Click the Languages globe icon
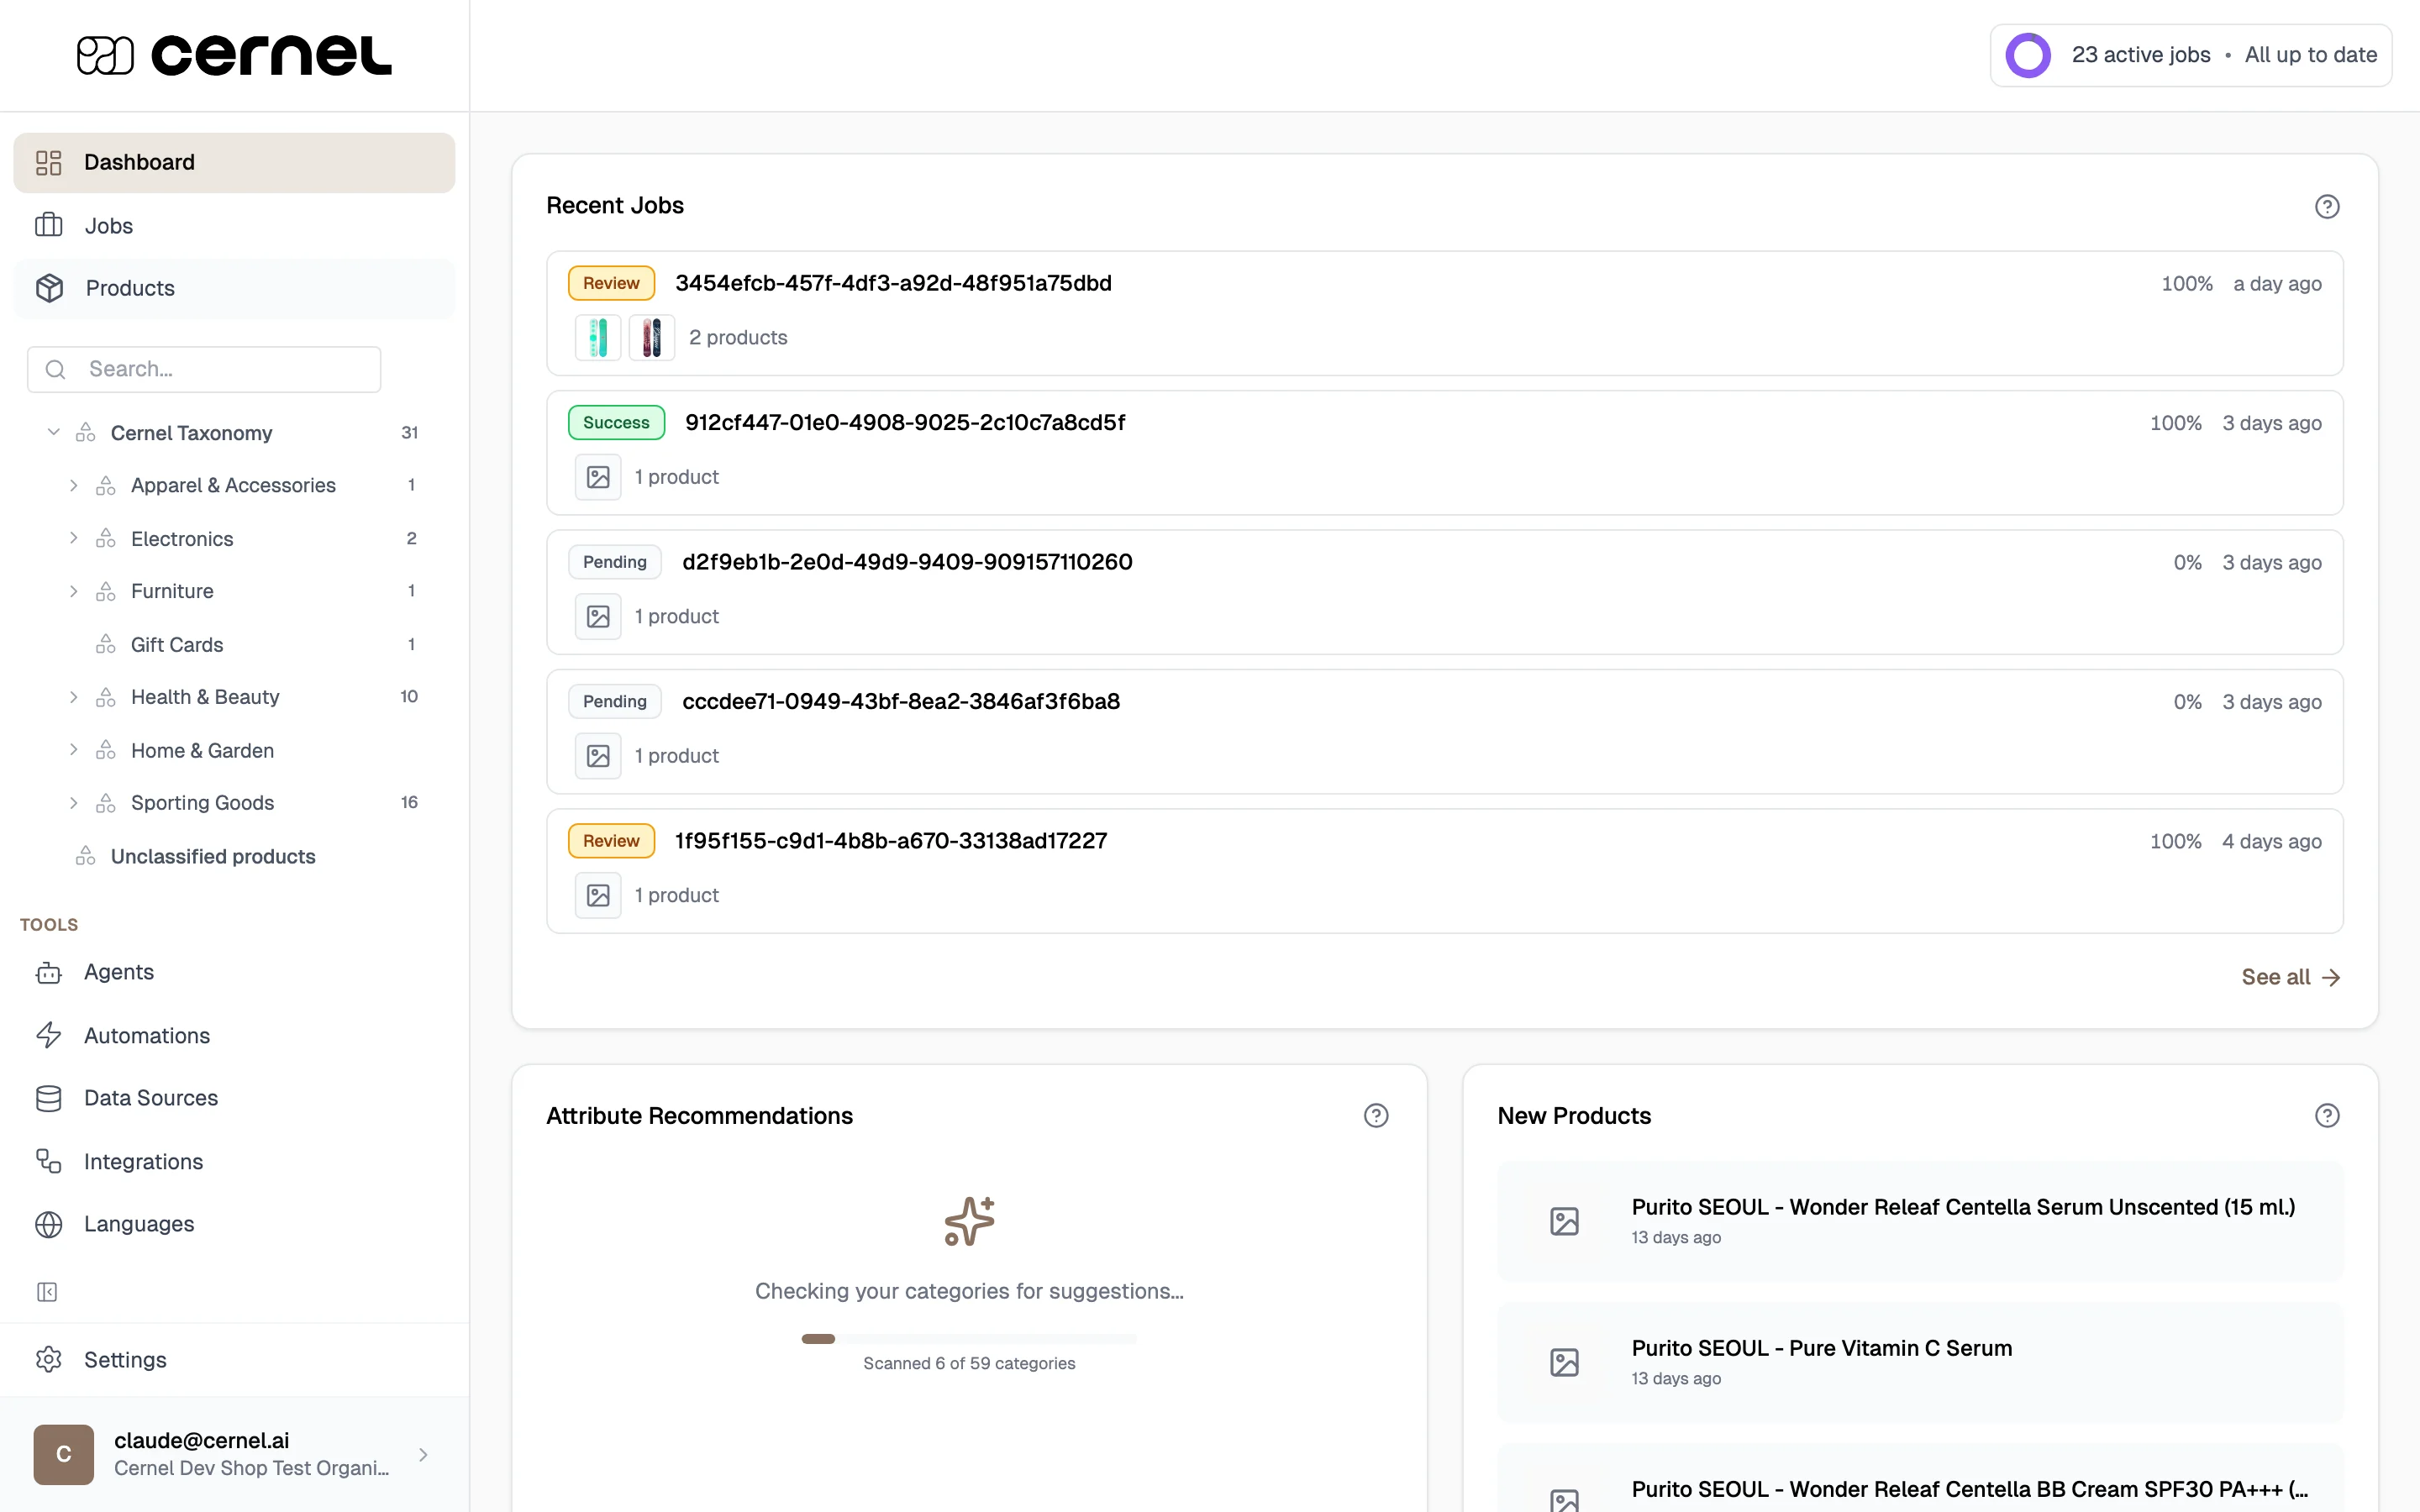The image size is (2420, 1512). [x=49, y=1224]
